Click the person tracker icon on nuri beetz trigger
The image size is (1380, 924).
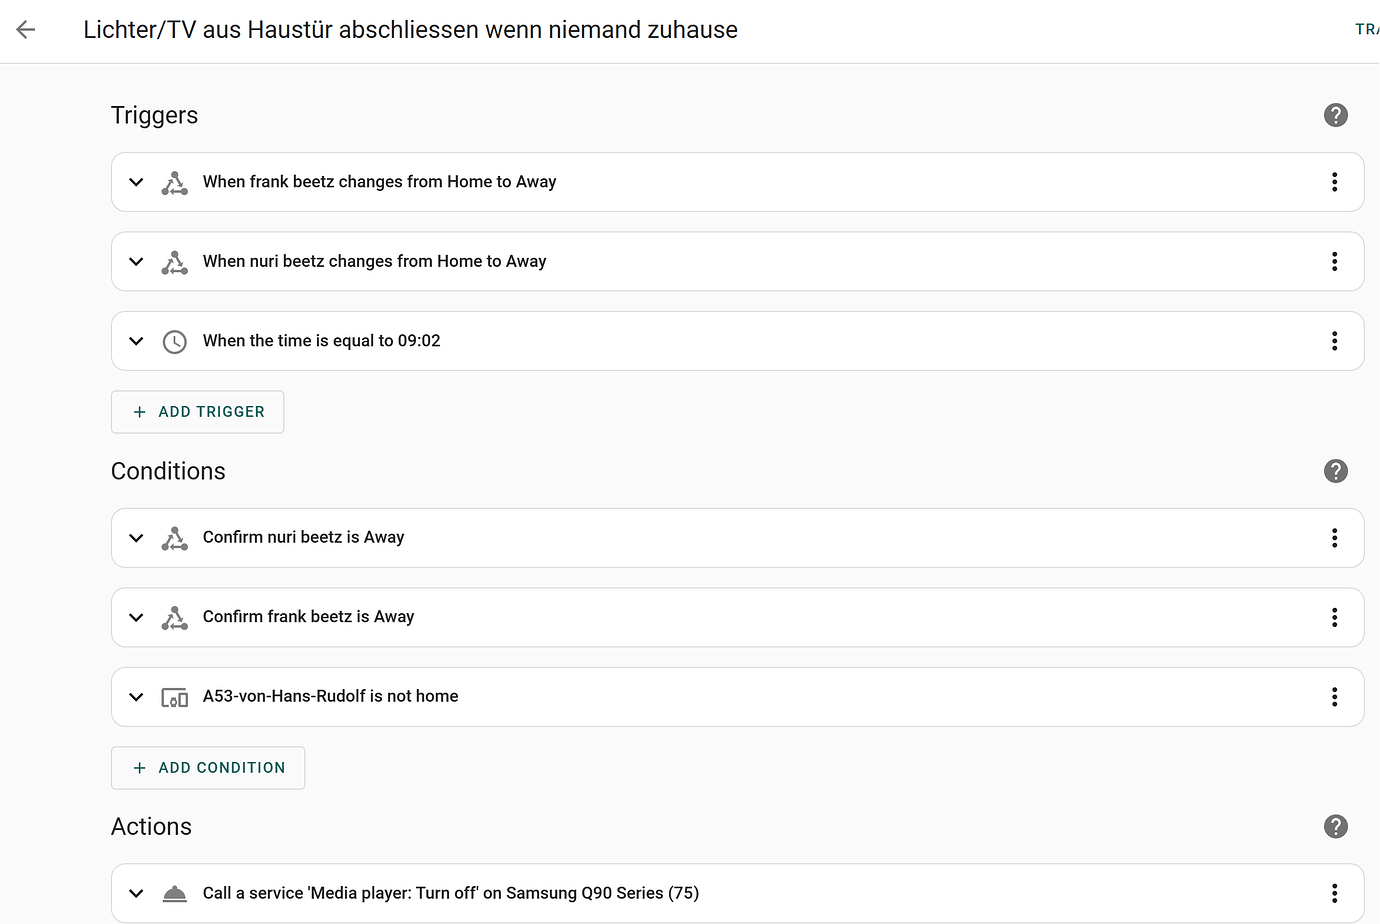[x=175, y=261]
